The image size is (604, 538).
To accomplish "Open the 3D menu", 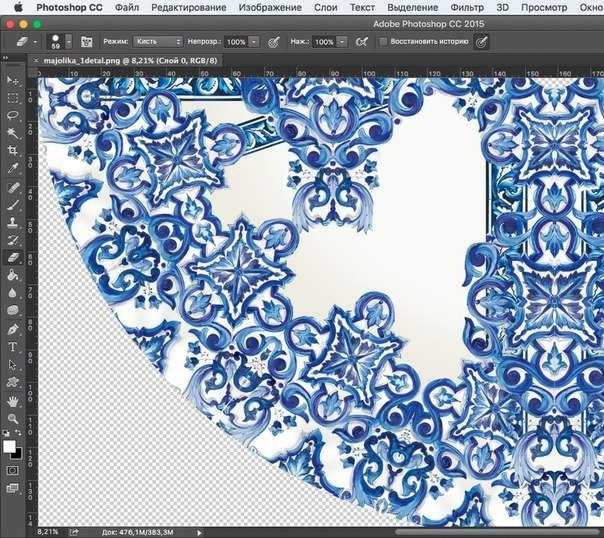I will point(502,7).
